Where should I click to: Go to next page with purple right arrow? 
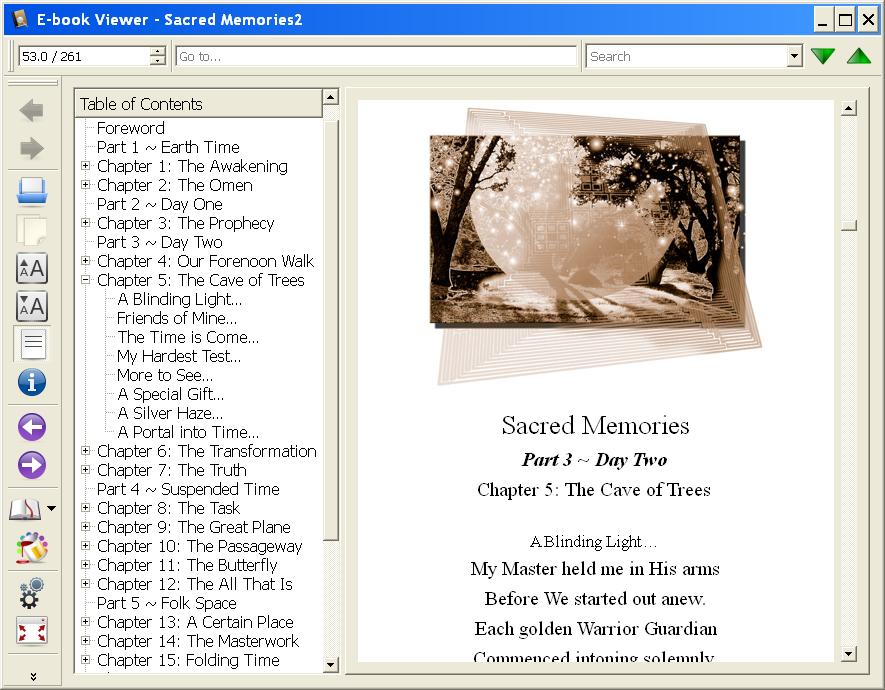pyautogui.click(x=32, y=465)
